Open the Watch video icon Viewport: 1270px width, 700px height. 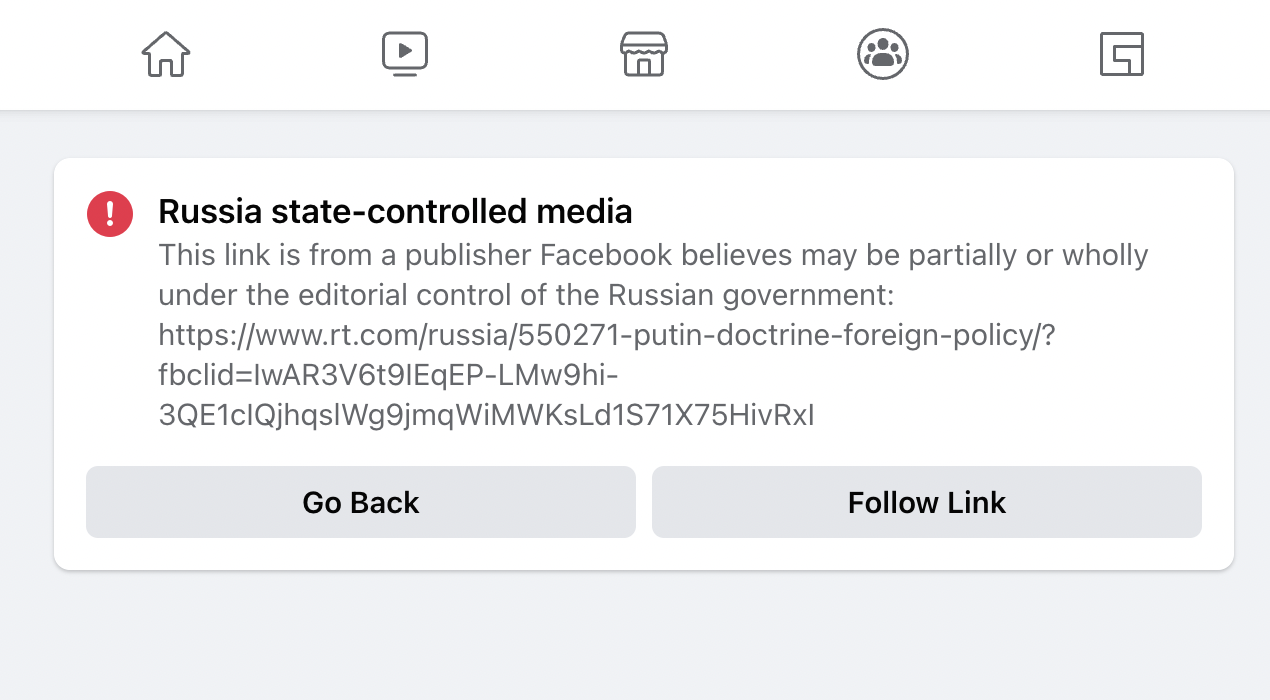405,54
